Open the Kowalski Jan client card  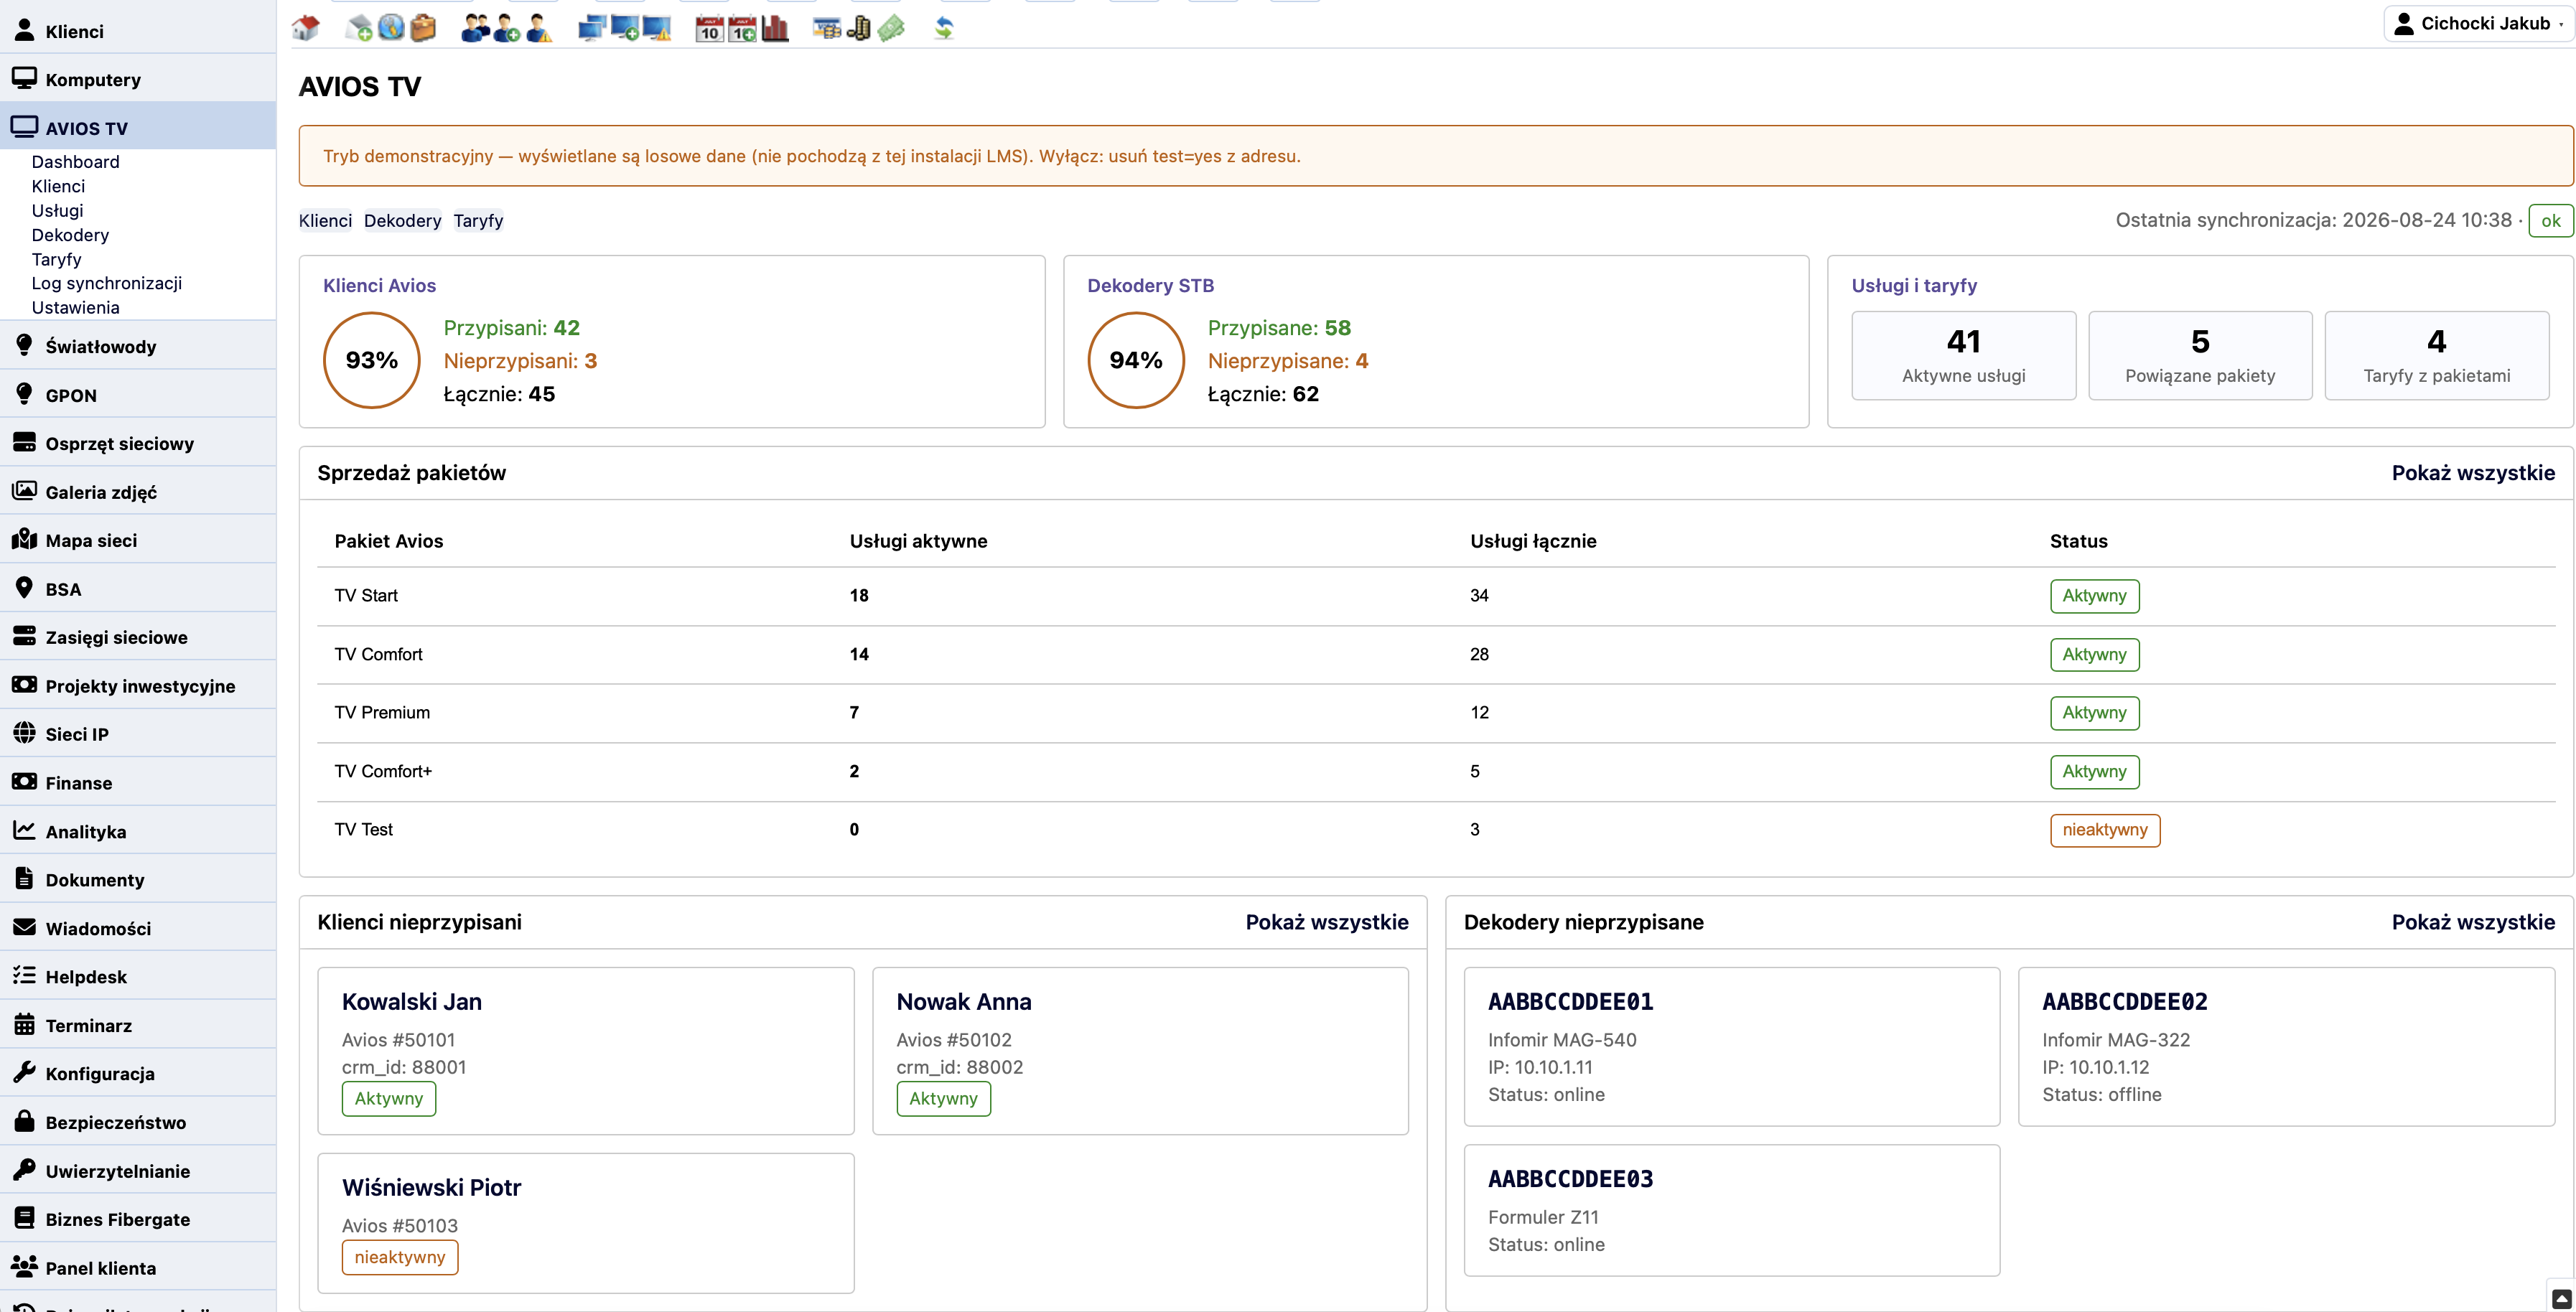click(x=586, y=1050)
